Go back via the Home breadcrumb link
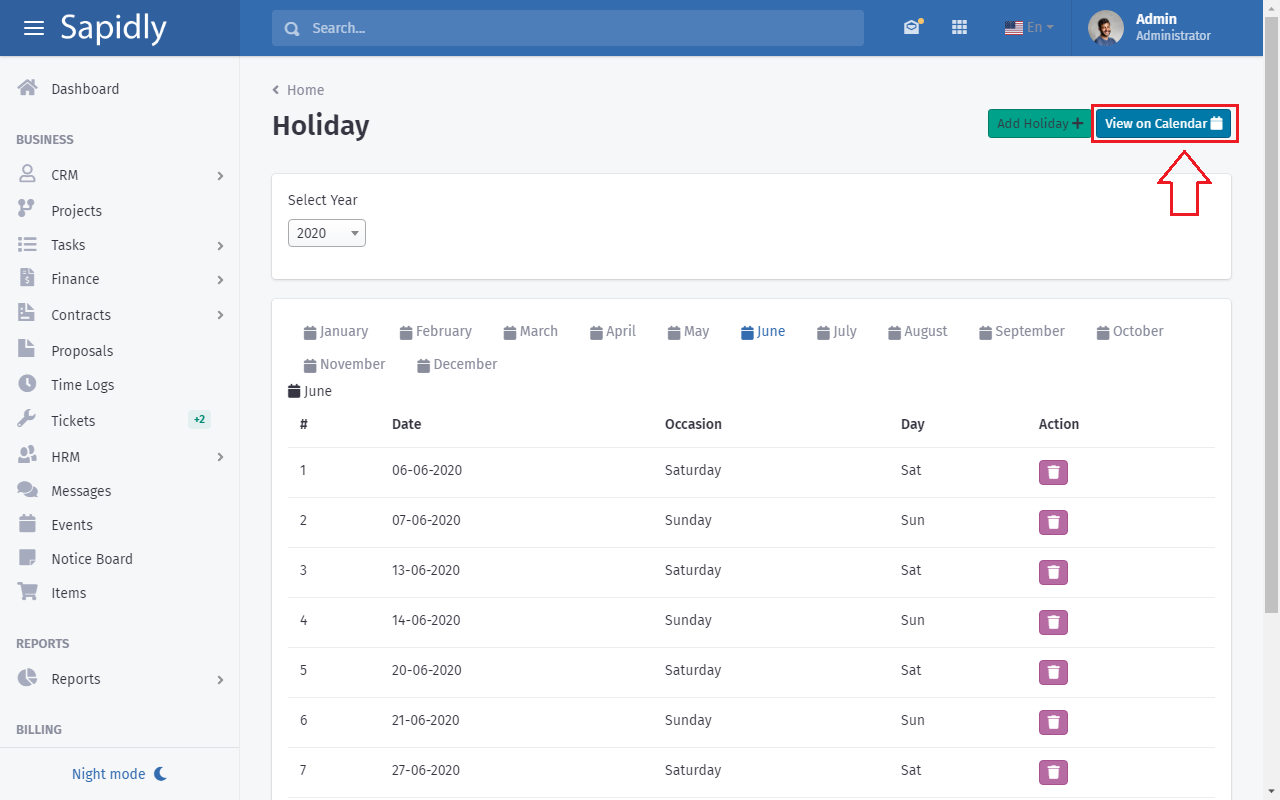This screenshot has width=1280, height=800. pyautogui.click(x=305, y=90)
